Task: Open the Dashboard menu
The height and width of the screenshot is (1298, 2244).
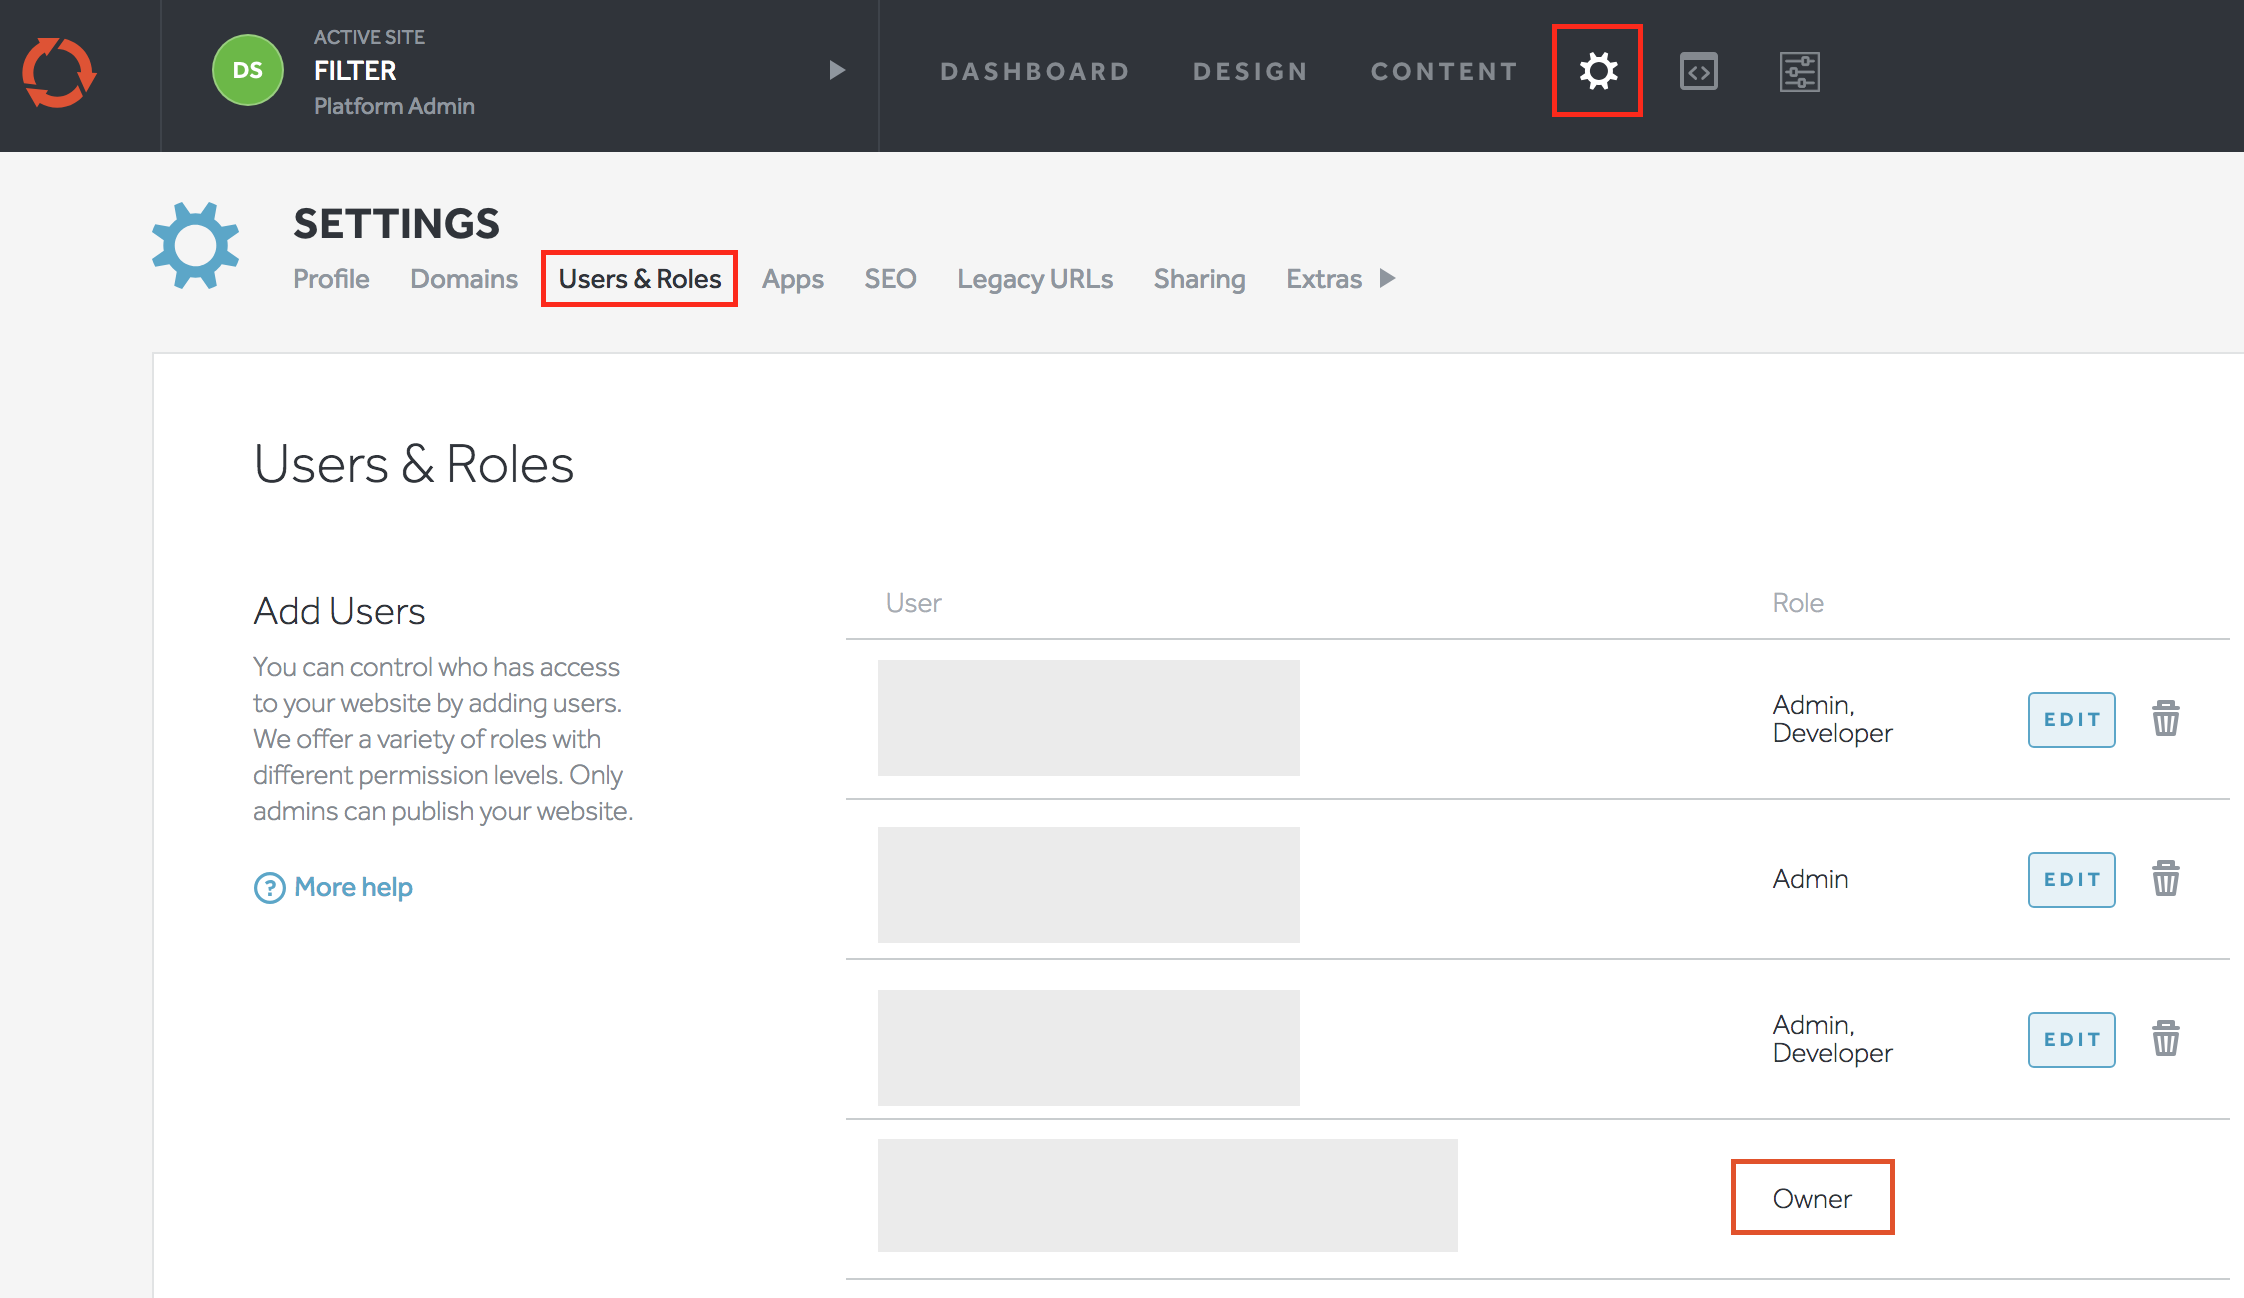Action: pos(1034,72)
